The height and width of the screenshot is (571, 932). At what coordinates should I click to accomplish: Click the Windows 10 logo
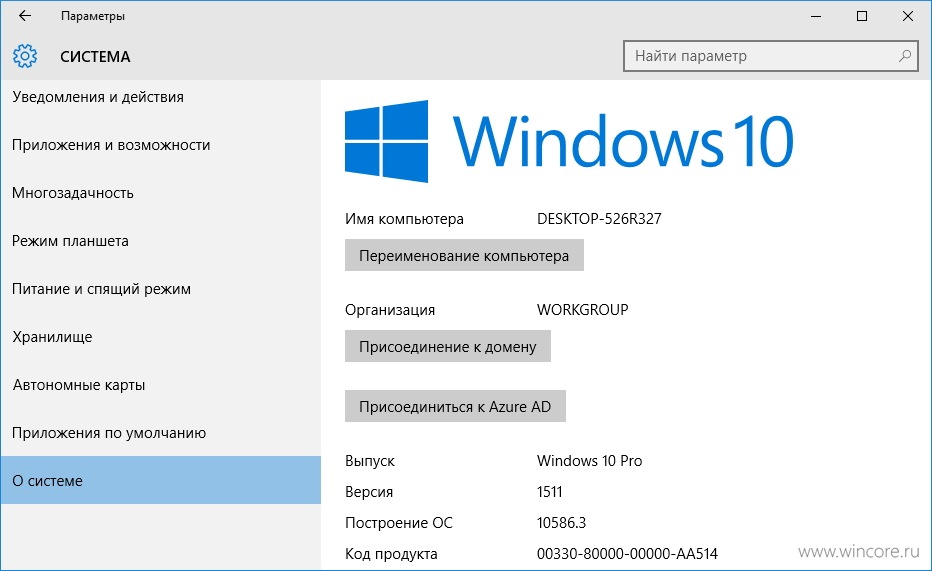pos(569,141)
